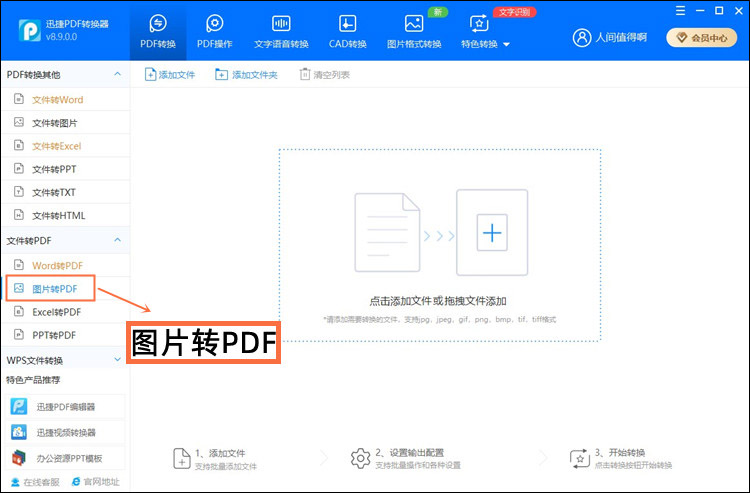Click the plus box to add files
This screenshot has height=493, width=750.
point(492,233)
